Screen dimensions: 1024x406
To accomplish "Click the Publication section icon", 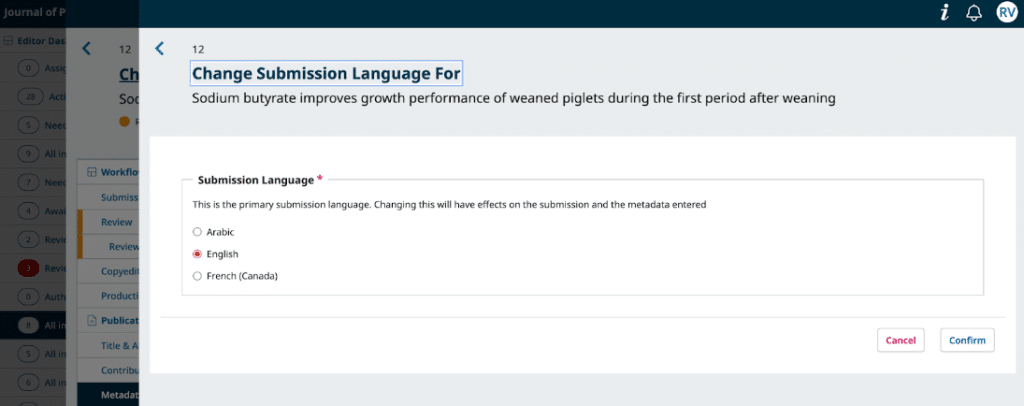I will point(92,321).
